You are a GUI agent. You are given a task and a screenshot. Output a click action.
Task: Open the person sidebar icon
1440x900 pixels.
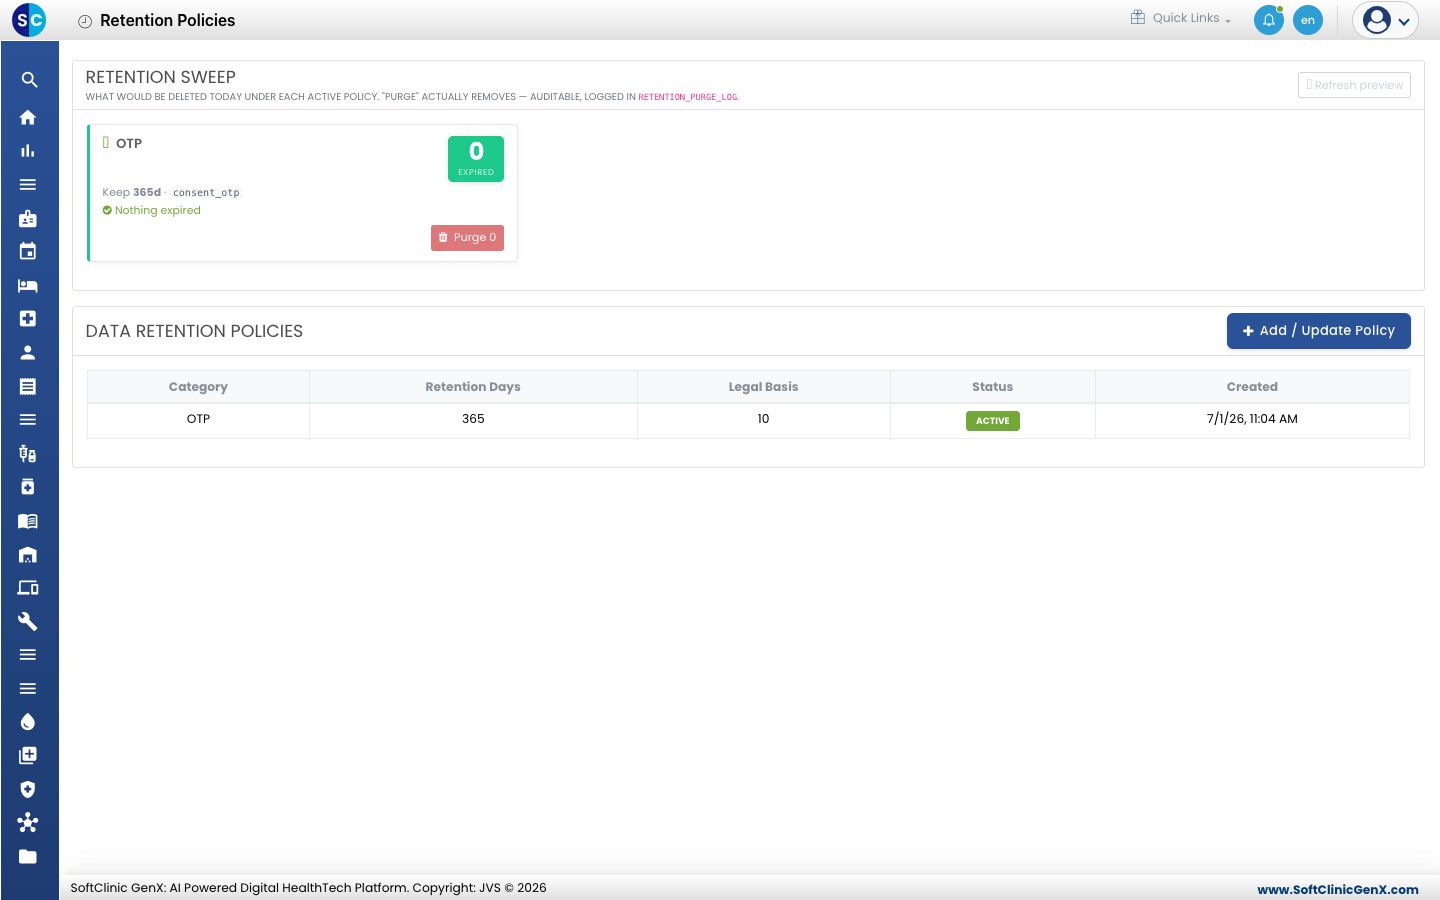28,352
